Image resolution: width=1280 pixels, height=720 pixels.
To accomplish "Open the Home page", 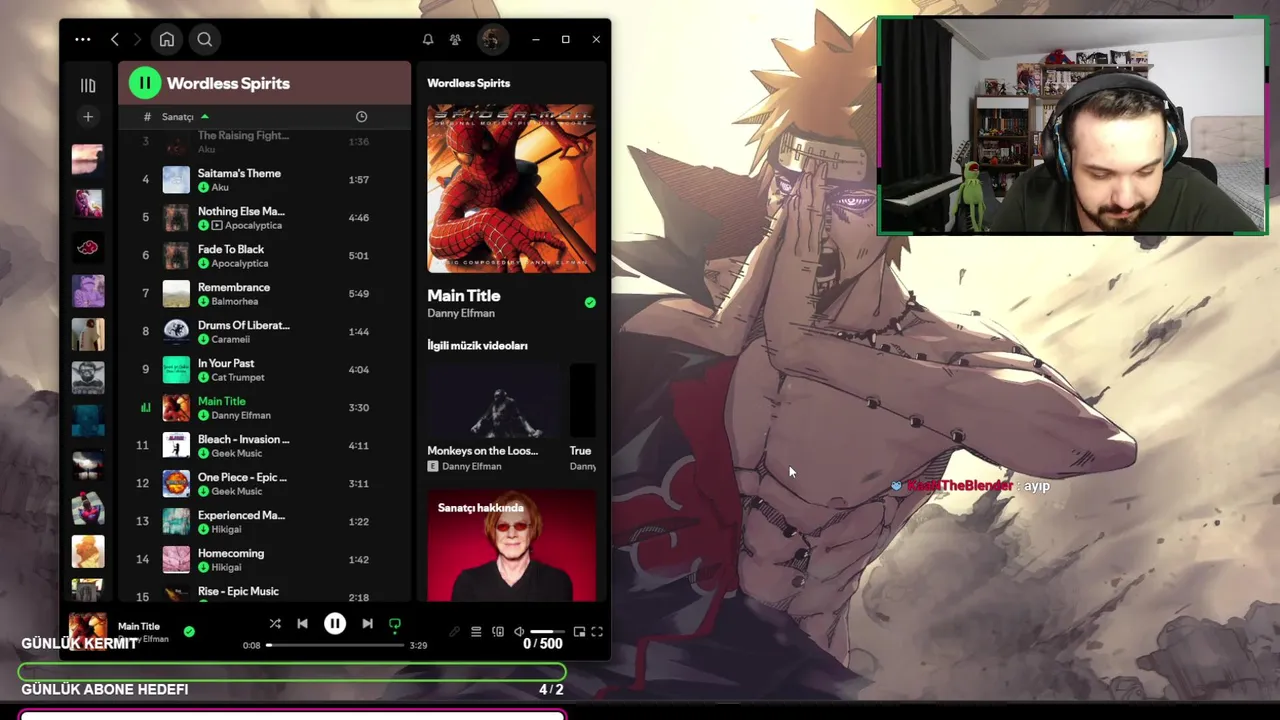I will 167,40.
